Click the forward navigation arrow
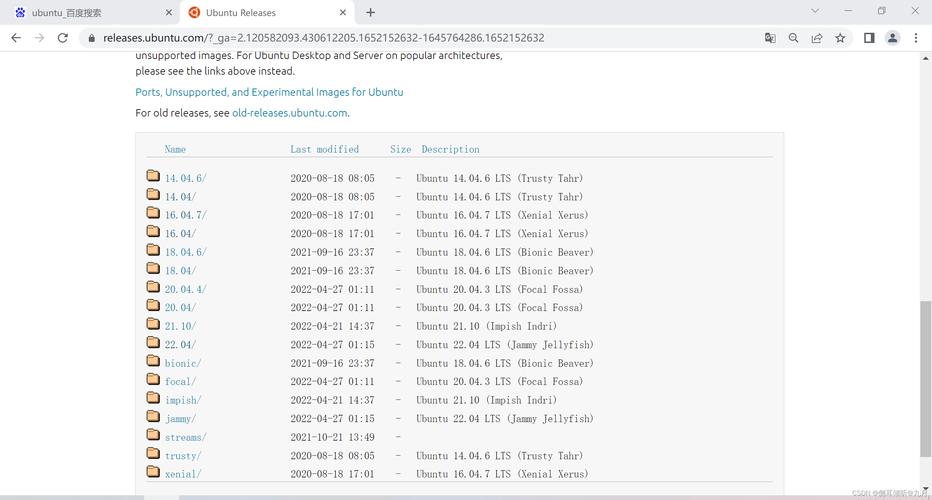932x500 pixels. click(x=39, y=37)
